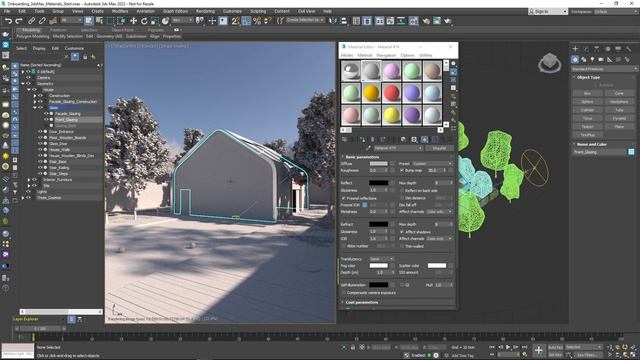
Task: Select the Cameras category icon in Create panel
Action: point(601,60)
